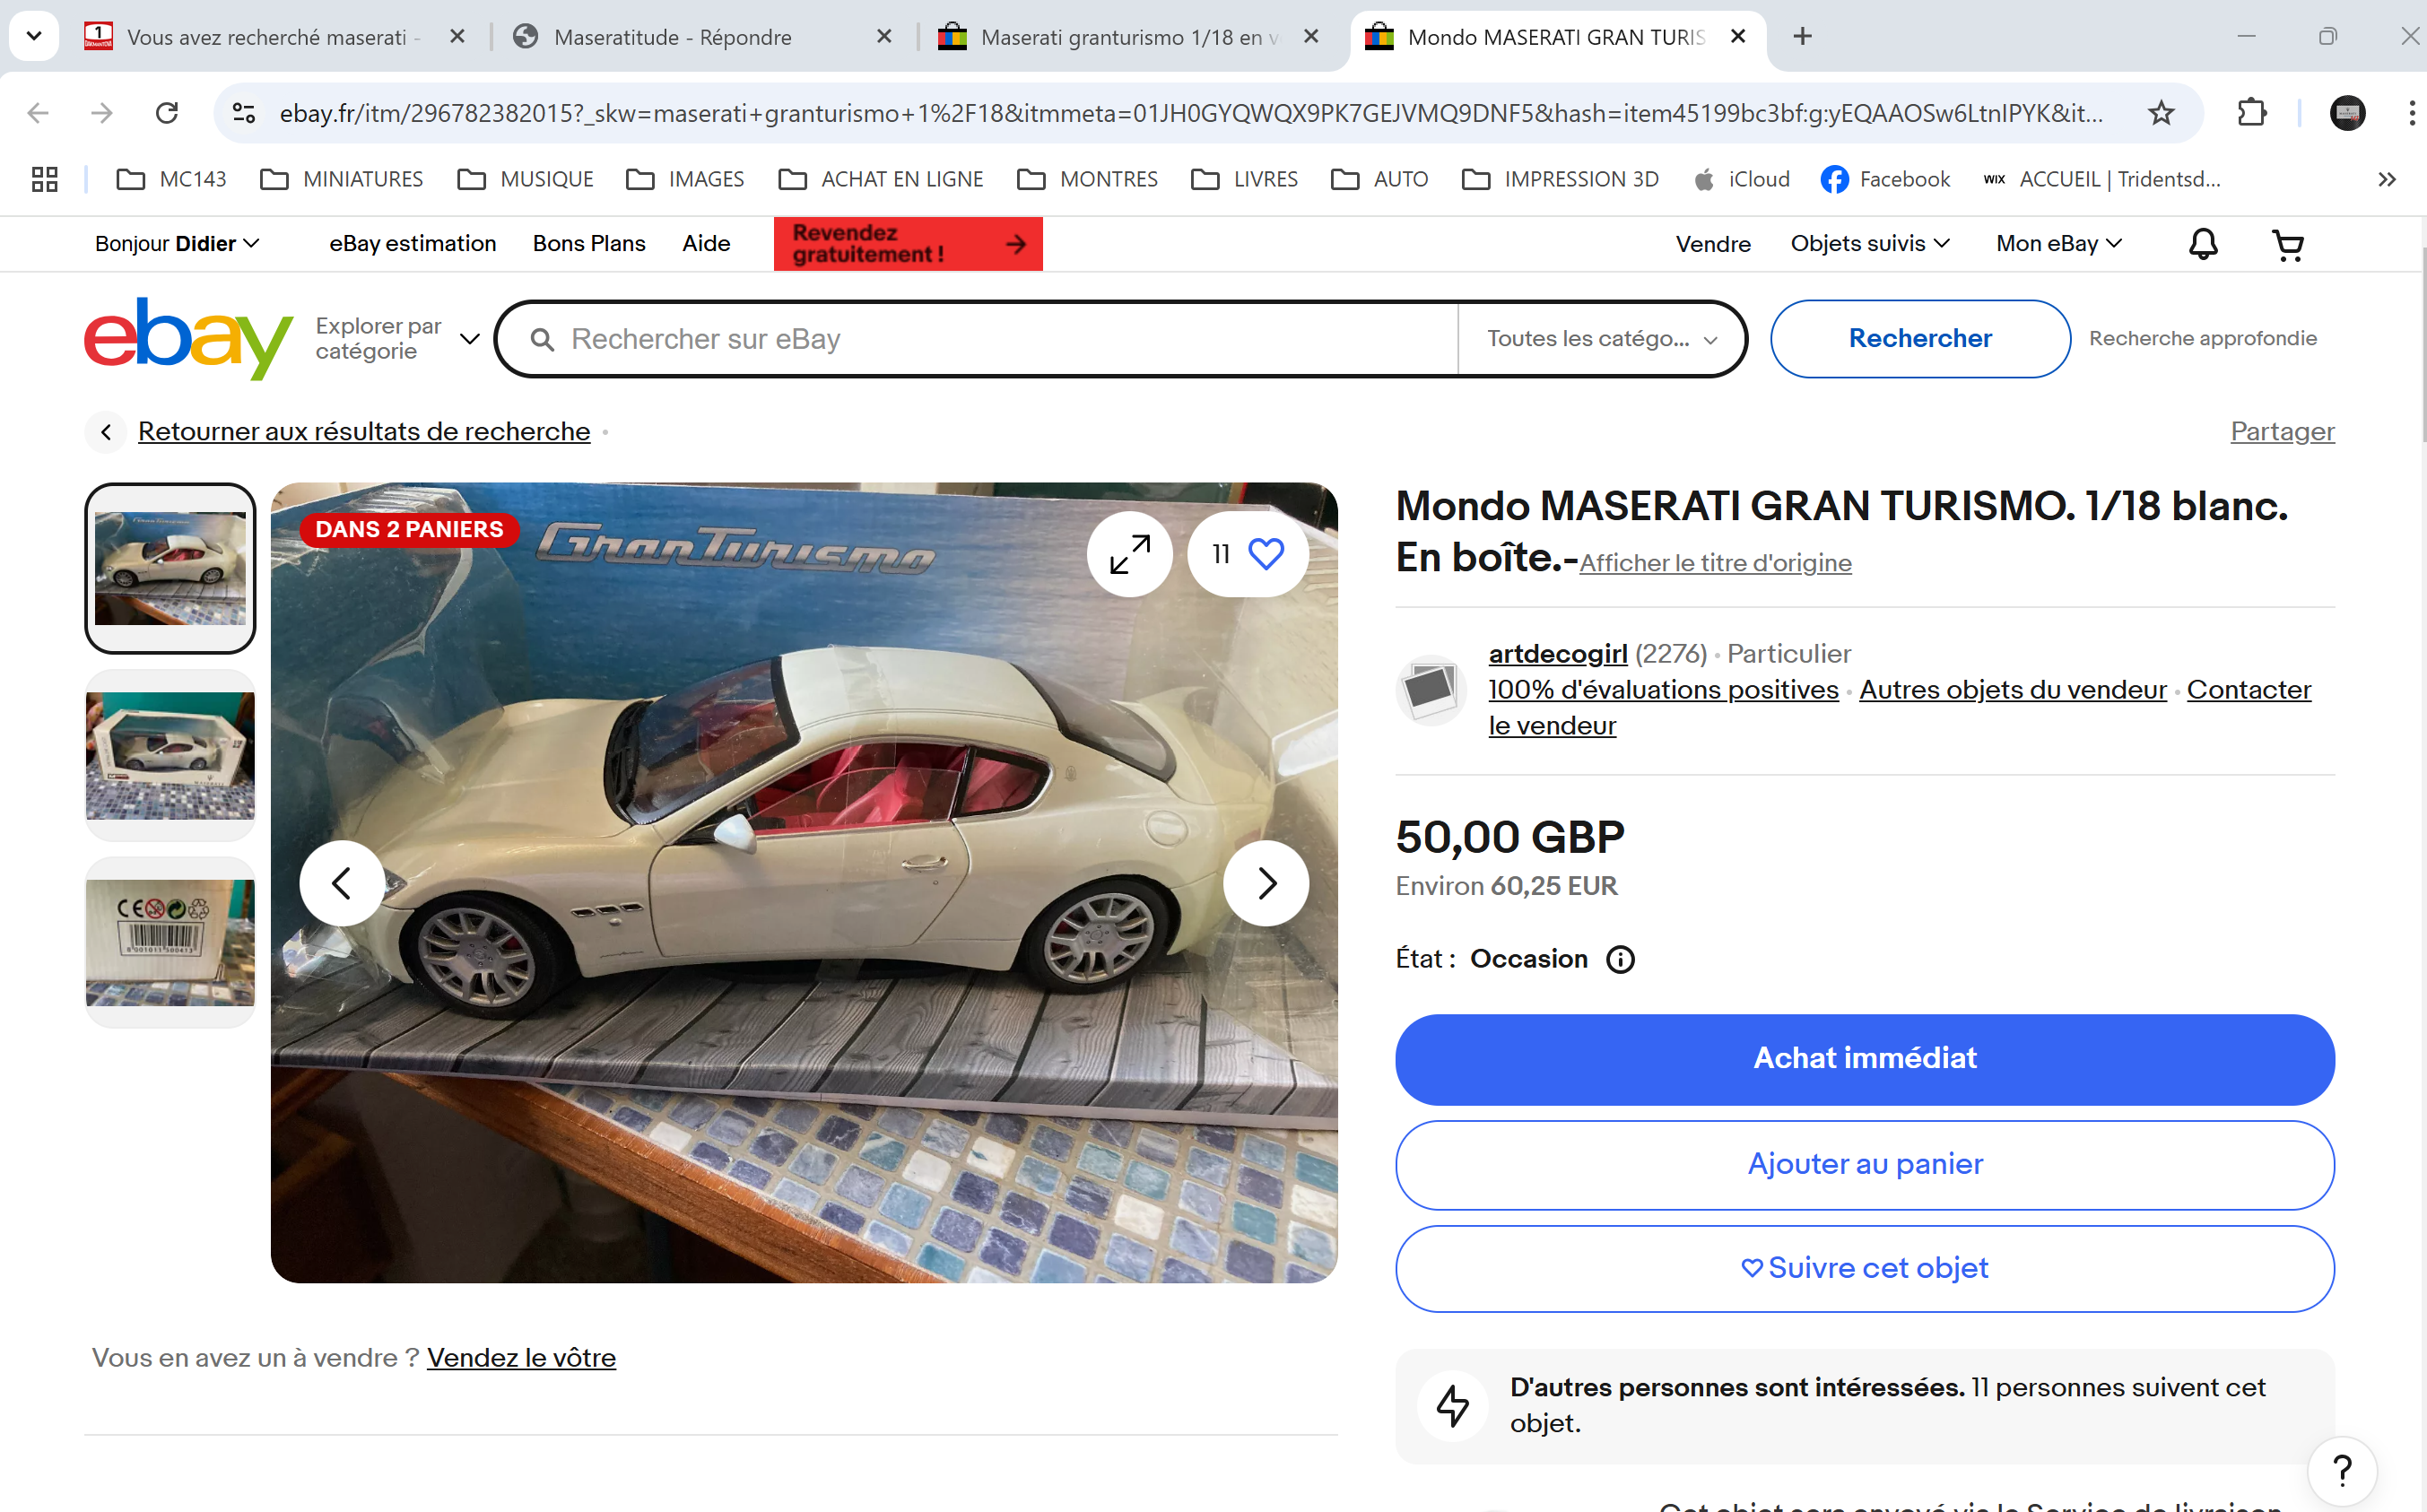Open eBay notifications bell
The height and width of the screenshot is (1512, 2427).
[2203, 244]
